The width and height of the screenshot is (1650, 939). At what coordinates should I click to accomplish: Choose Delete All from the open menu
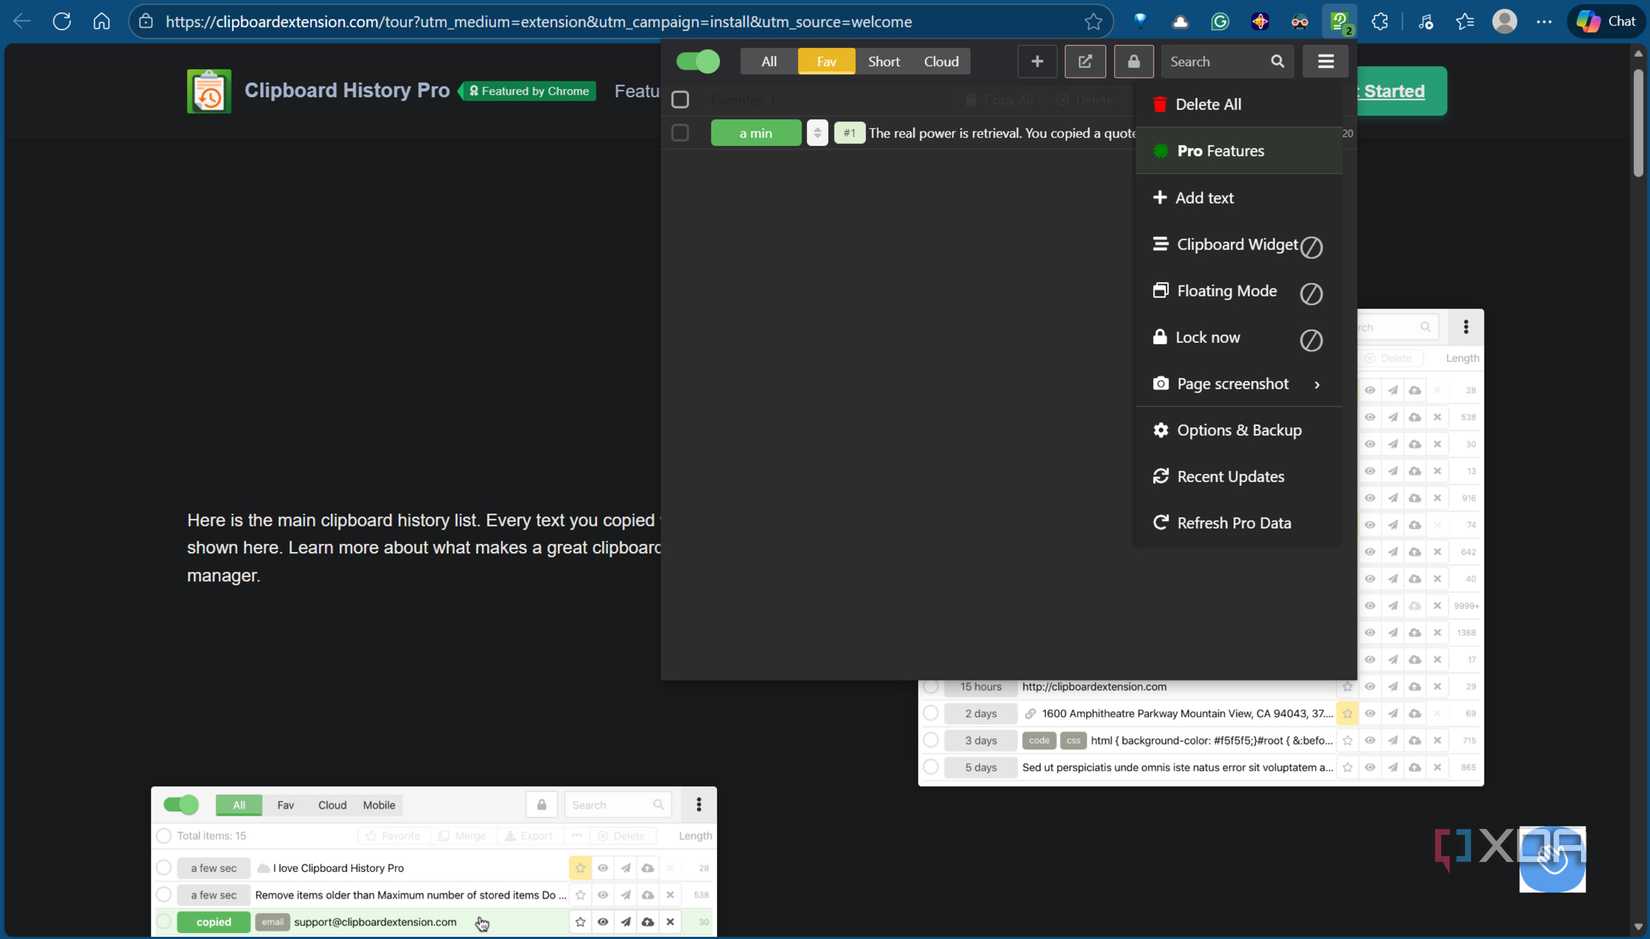coord(1207,104)
